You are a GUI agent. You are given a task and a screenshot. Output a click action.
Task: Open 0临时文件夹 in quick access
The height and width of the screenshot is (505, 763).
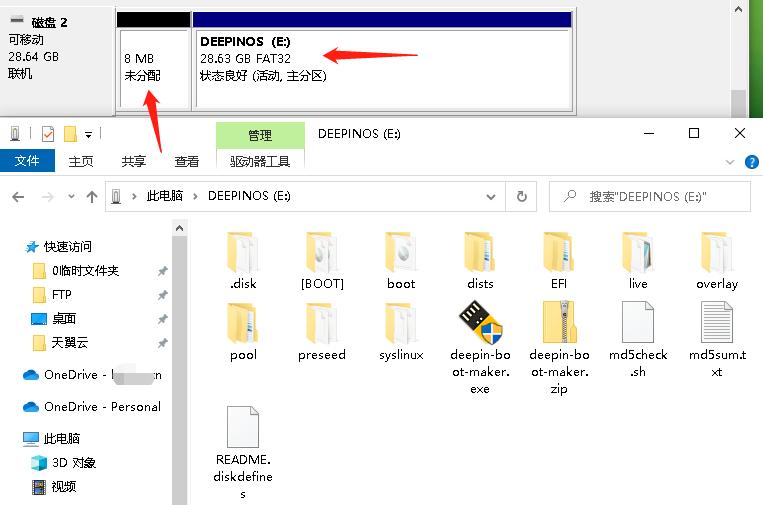click(85, 271)
